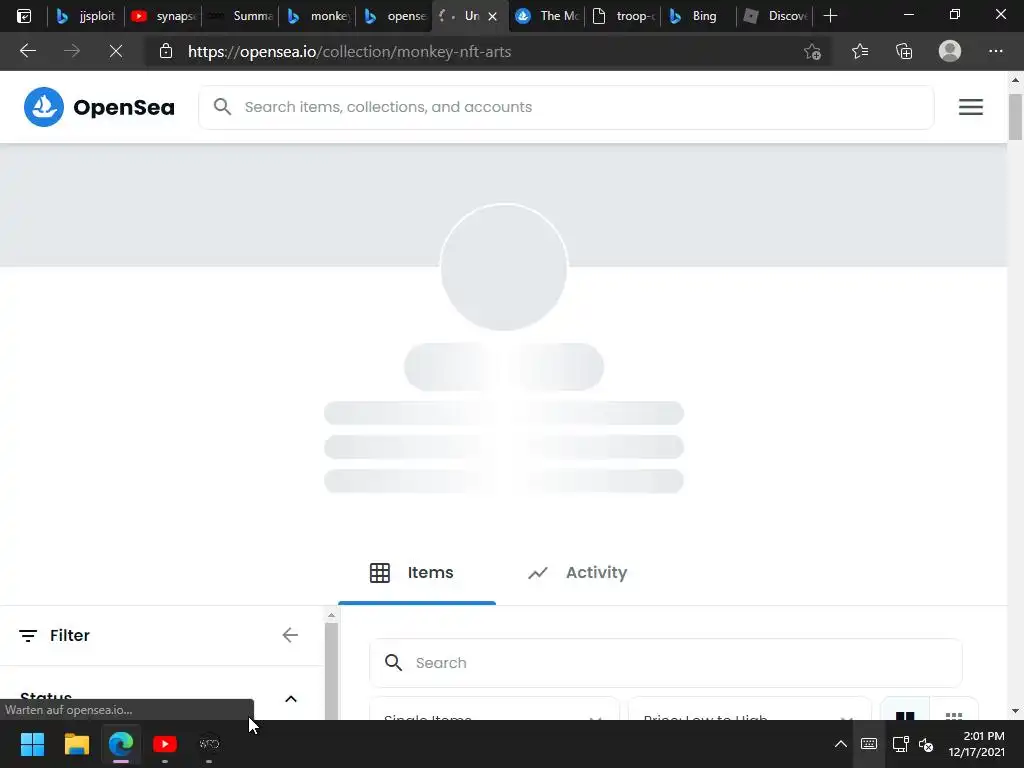Click the filter panel scrollbar

(x=331, y=669)
